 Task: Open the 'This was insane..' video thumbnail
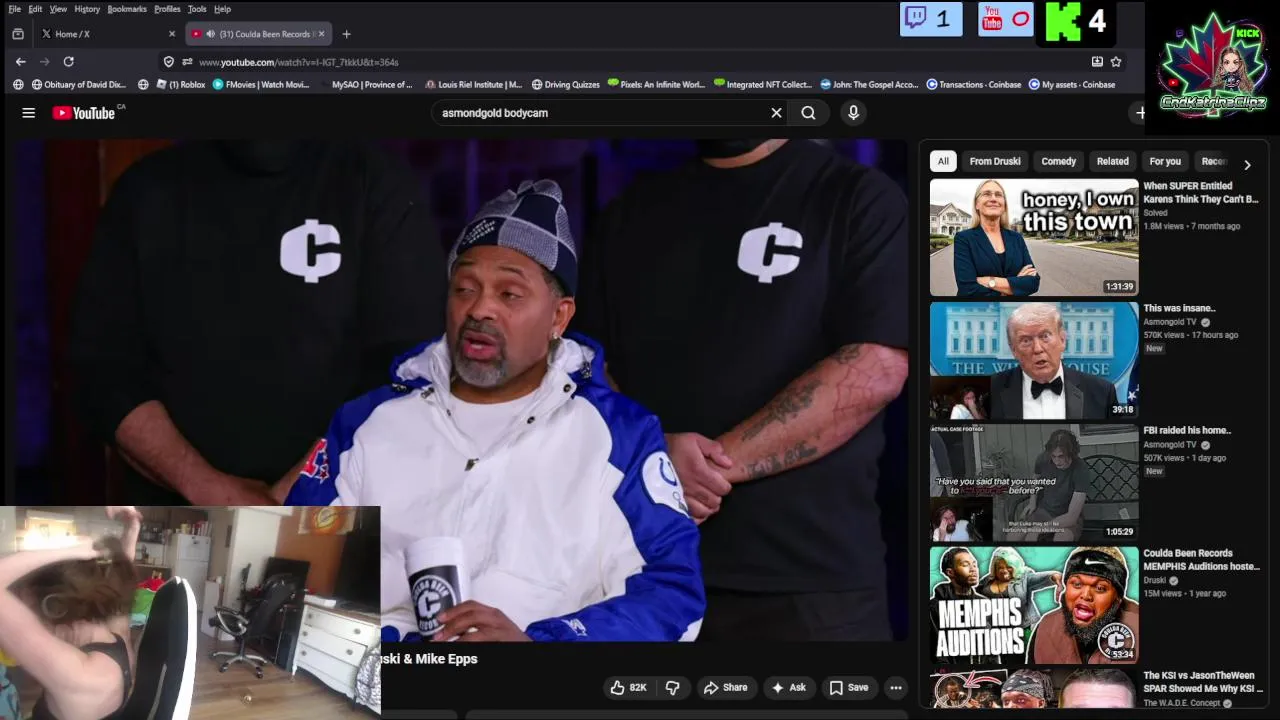coord(1034,360)
